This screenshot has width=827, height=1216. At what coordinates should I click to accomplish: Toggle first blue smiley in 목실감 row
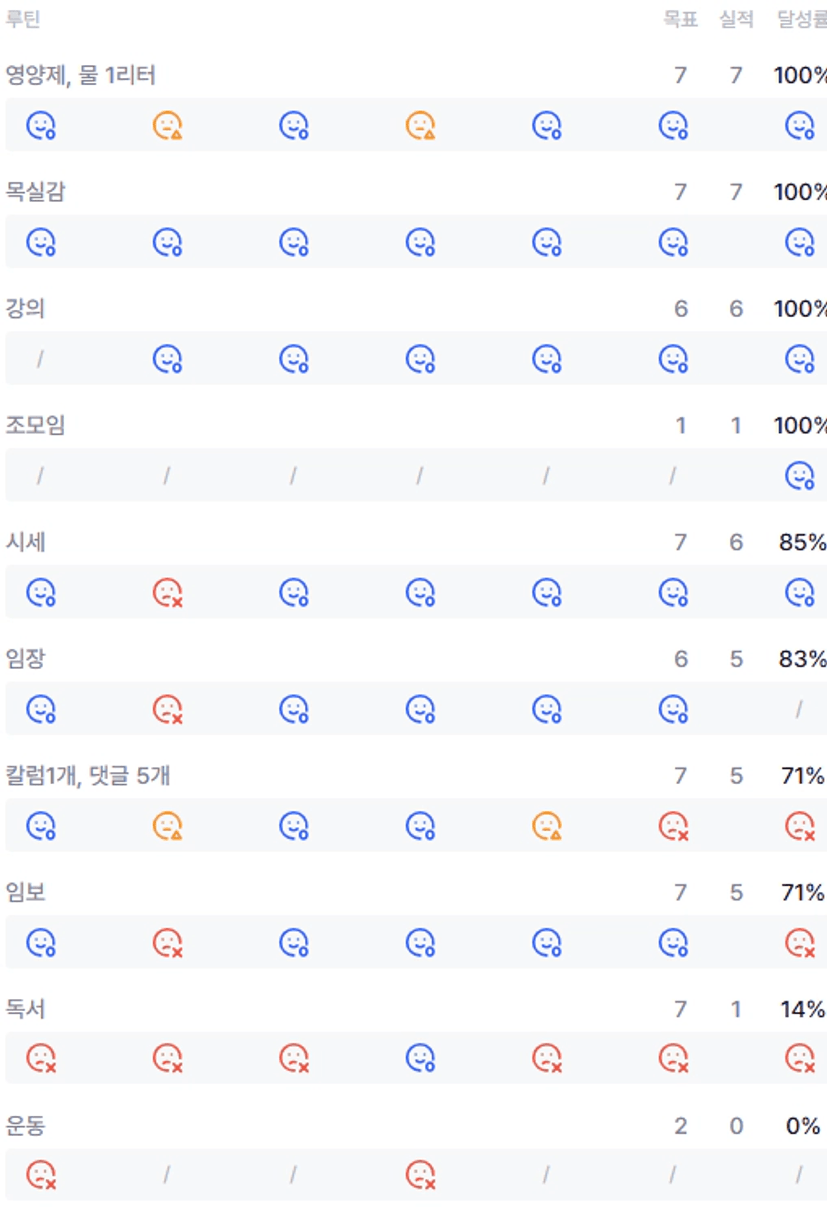tap(41, 242)
